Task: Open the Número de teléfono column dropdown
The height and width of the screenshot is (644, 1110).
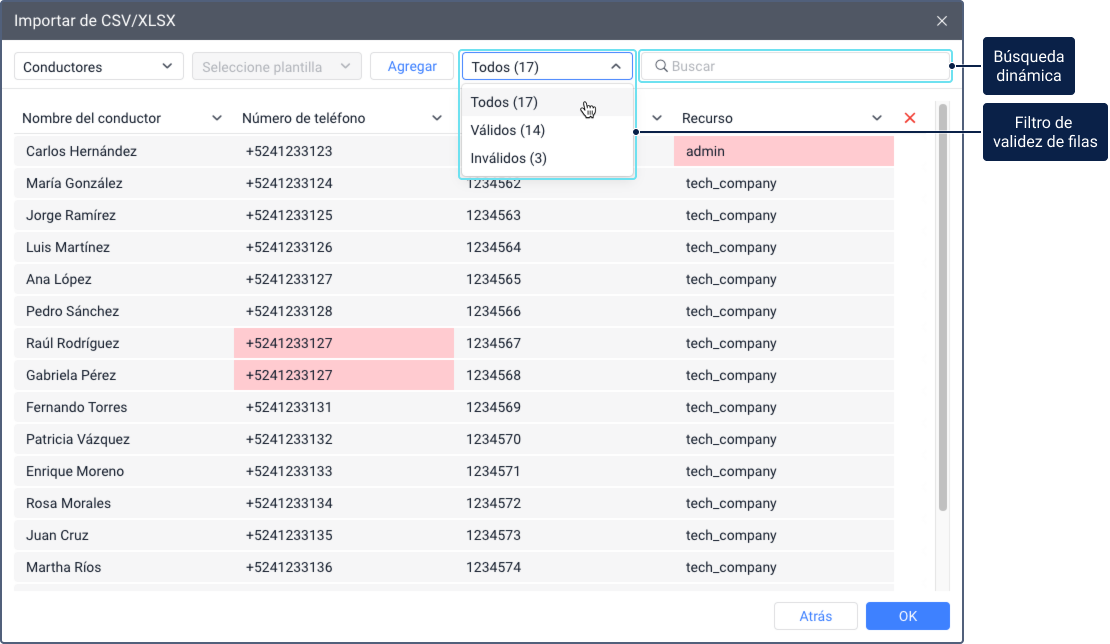Action: click(x=437, y=118)
